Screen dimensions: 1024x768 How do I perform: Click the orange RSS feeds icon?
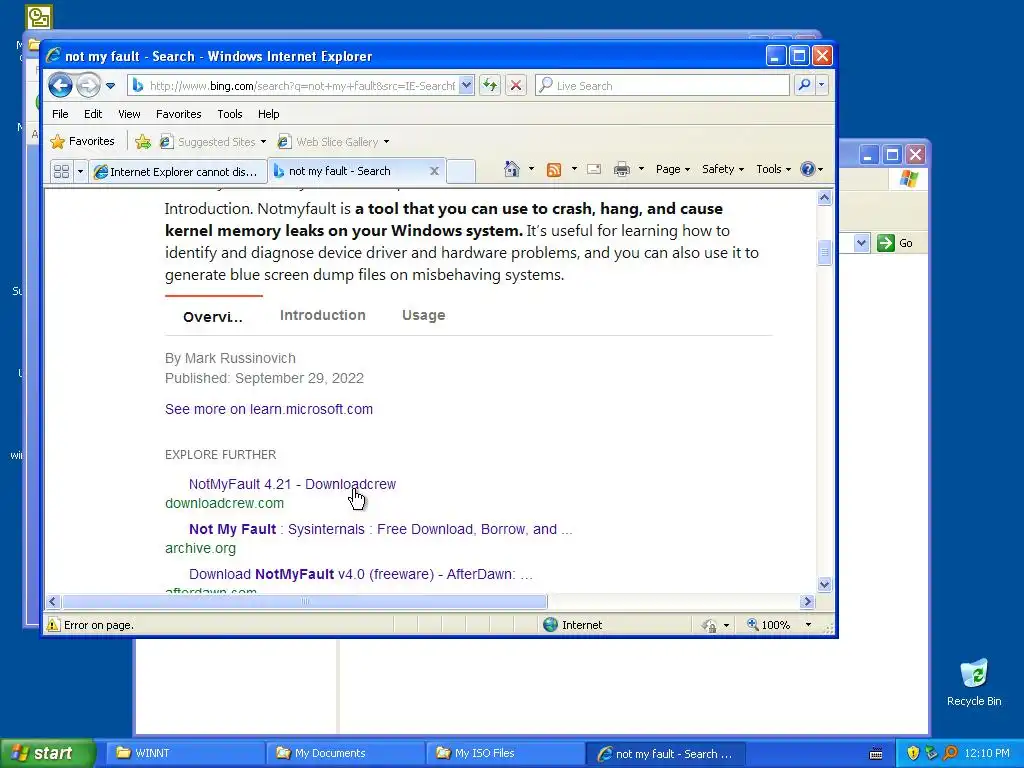554,170
